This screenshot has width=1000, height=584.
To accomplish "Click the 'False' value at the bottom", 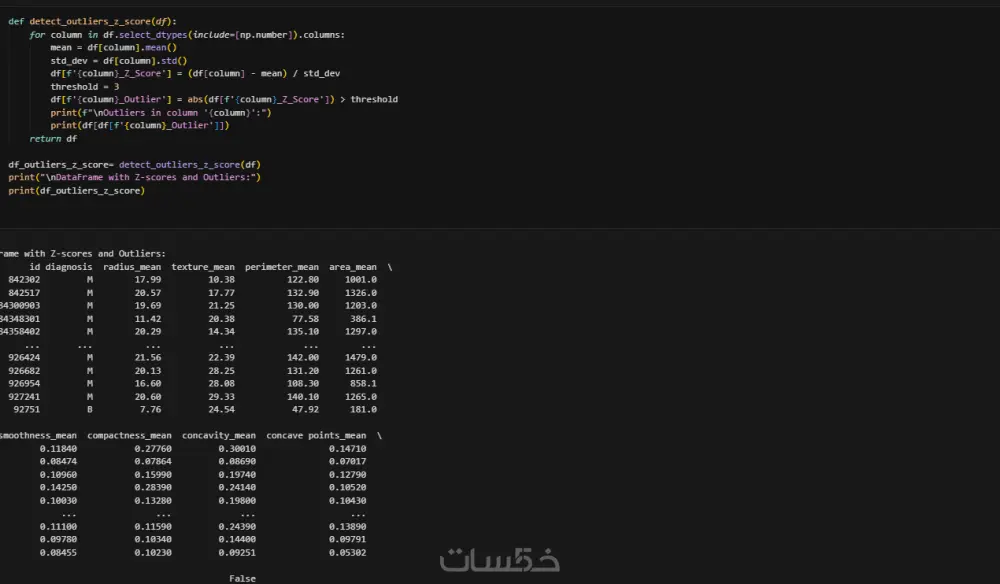I will 242,579.
